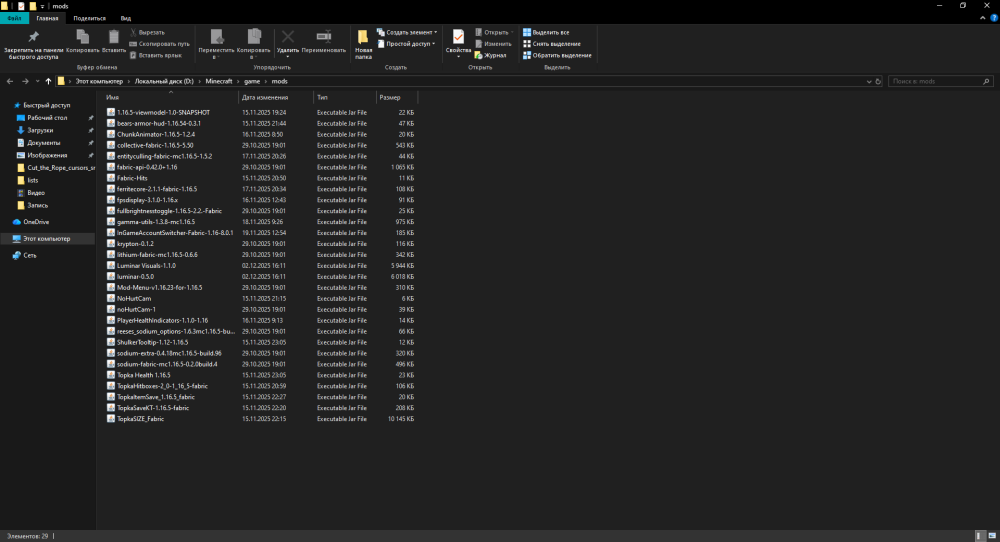The width and height of the screenshot is (1000, 542).
Task: Go up one folder level
Action: tap(48, 82)
